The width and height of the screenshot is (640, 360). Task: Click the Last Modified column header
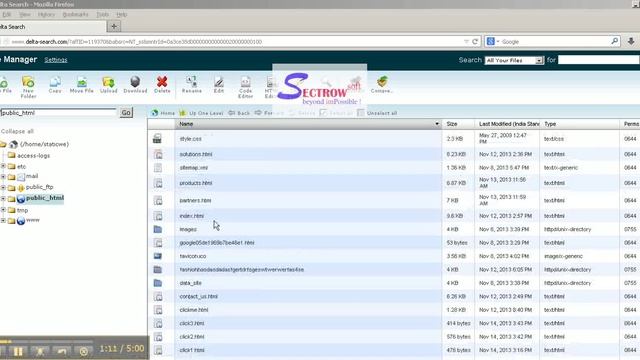click(507, 124)
